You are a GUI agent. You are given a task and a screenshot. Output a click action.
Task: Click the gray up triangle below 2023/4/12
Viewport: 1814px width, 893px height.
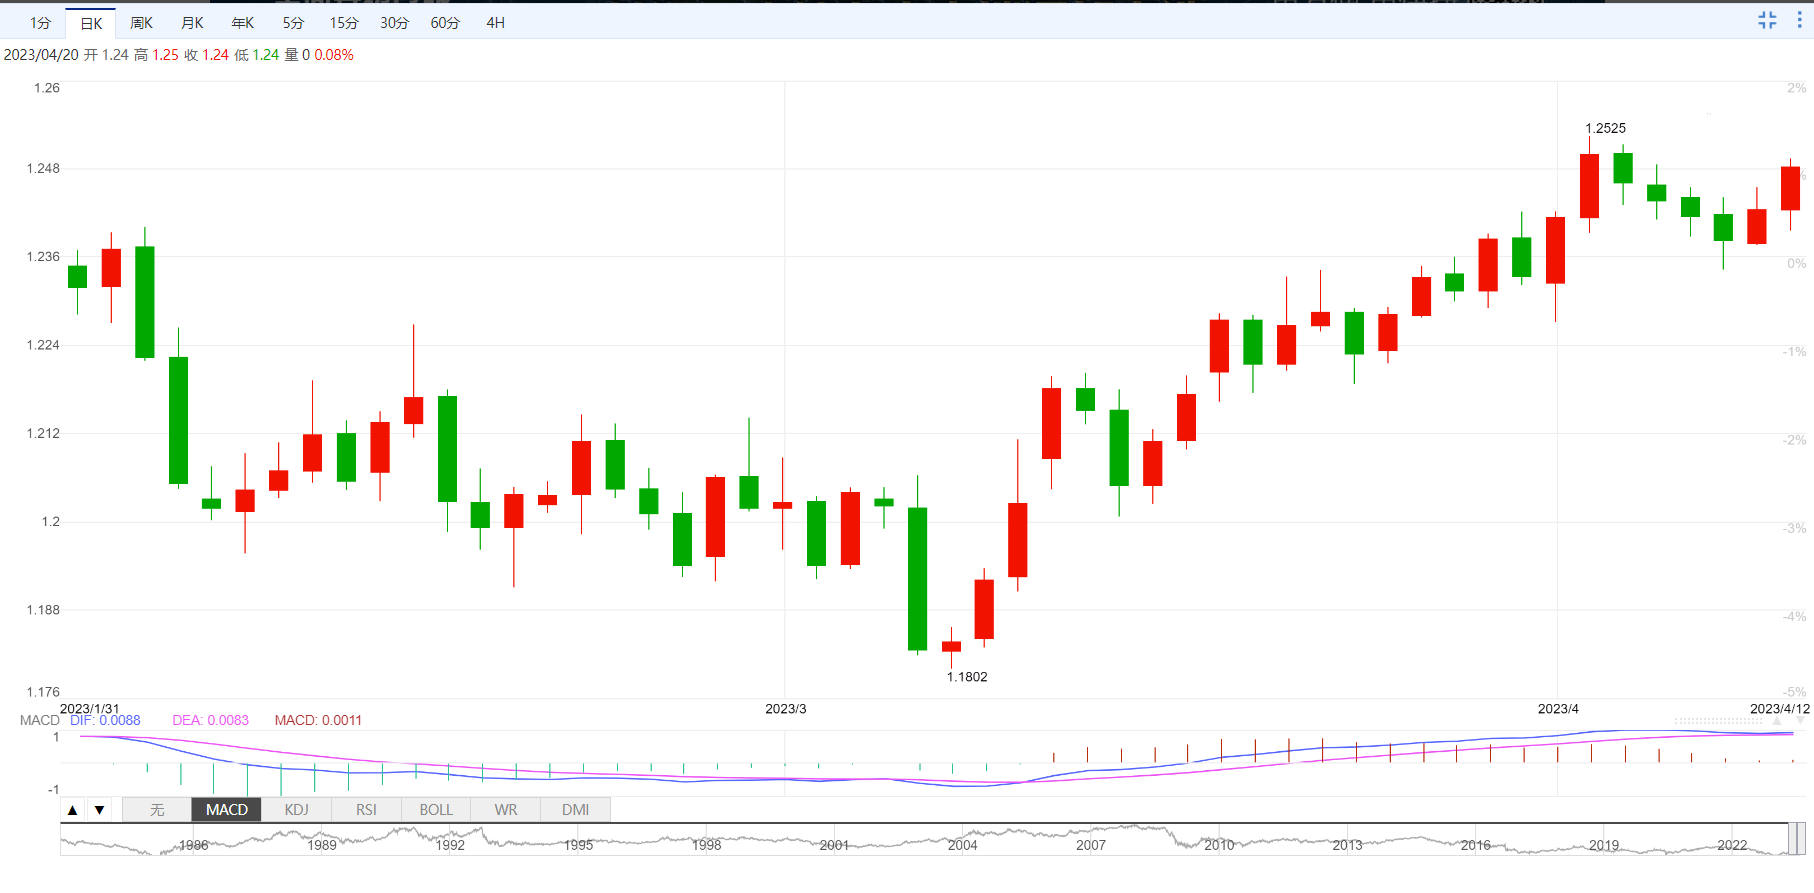click(x=1776, y=720)
